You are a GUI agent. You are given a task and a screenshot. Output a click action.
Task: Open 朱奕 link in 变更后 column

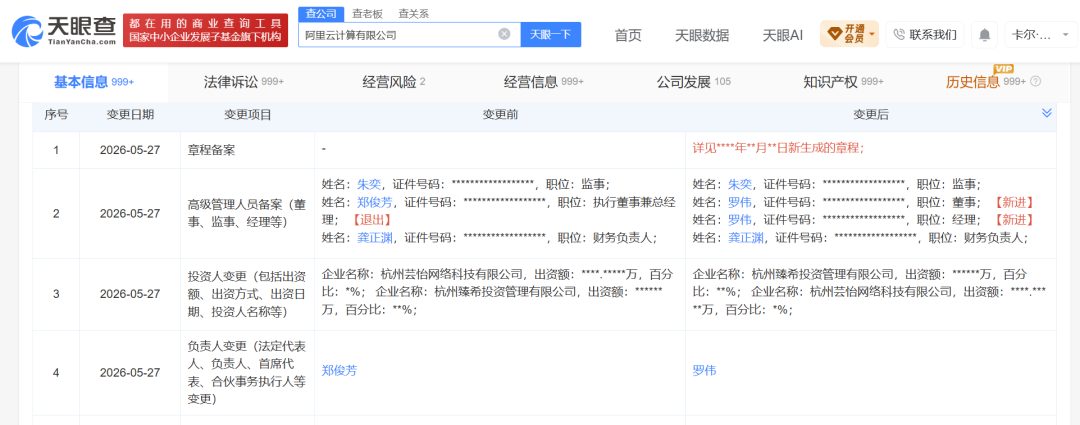740,184
